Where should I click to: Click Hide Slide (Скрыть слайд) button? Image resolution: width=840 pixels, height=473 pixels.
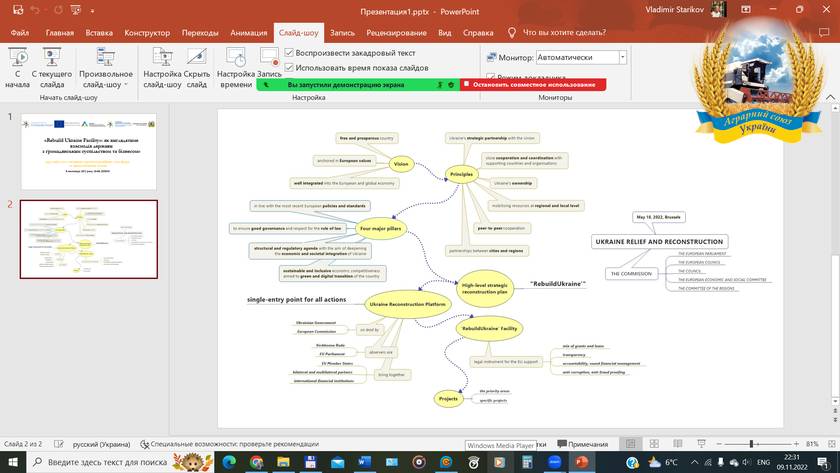coord(197,67)
